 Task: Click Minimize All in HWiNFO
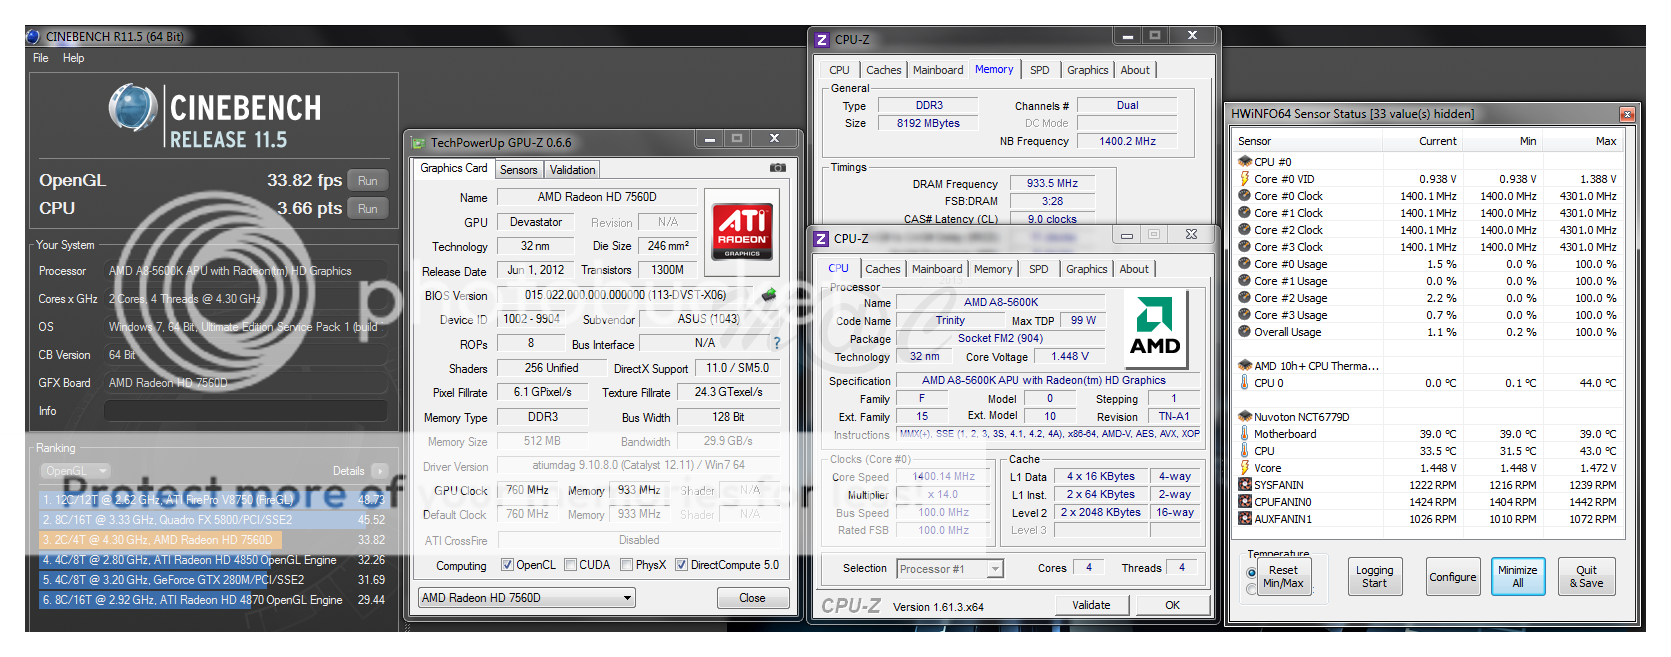click(x=1518, y=577)
